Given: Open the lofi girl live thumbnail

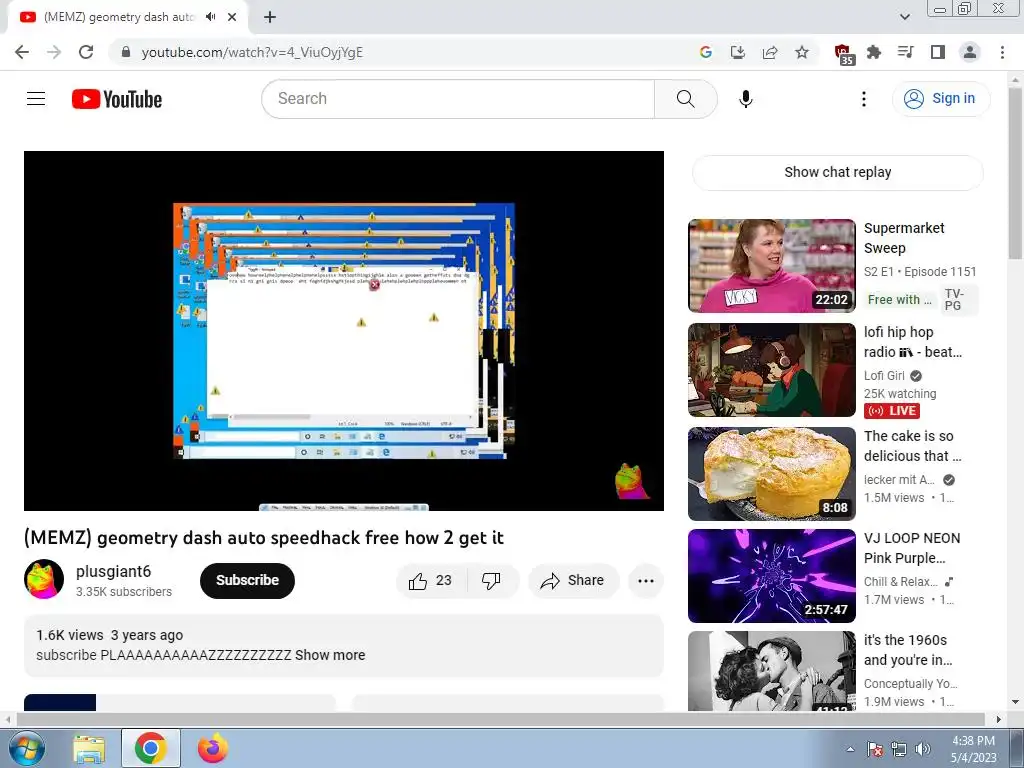Looking at the screenshot, I should click(x=772, y=370).
